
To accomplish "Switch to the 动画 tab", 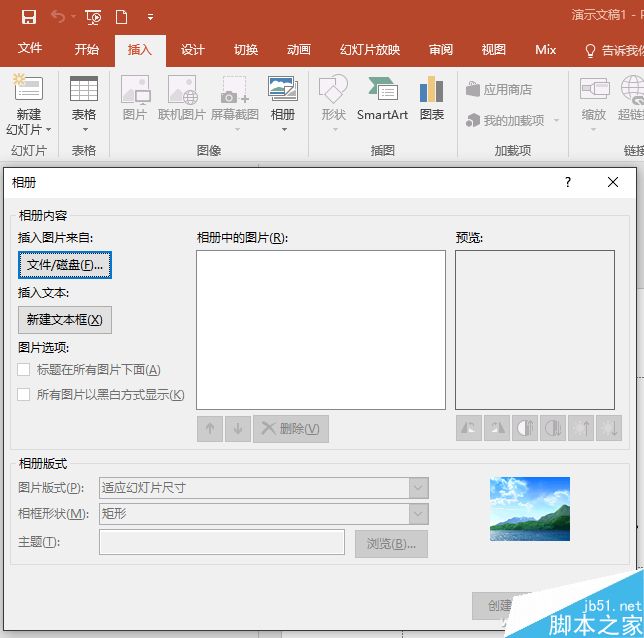I will click(x=299, y=50).
